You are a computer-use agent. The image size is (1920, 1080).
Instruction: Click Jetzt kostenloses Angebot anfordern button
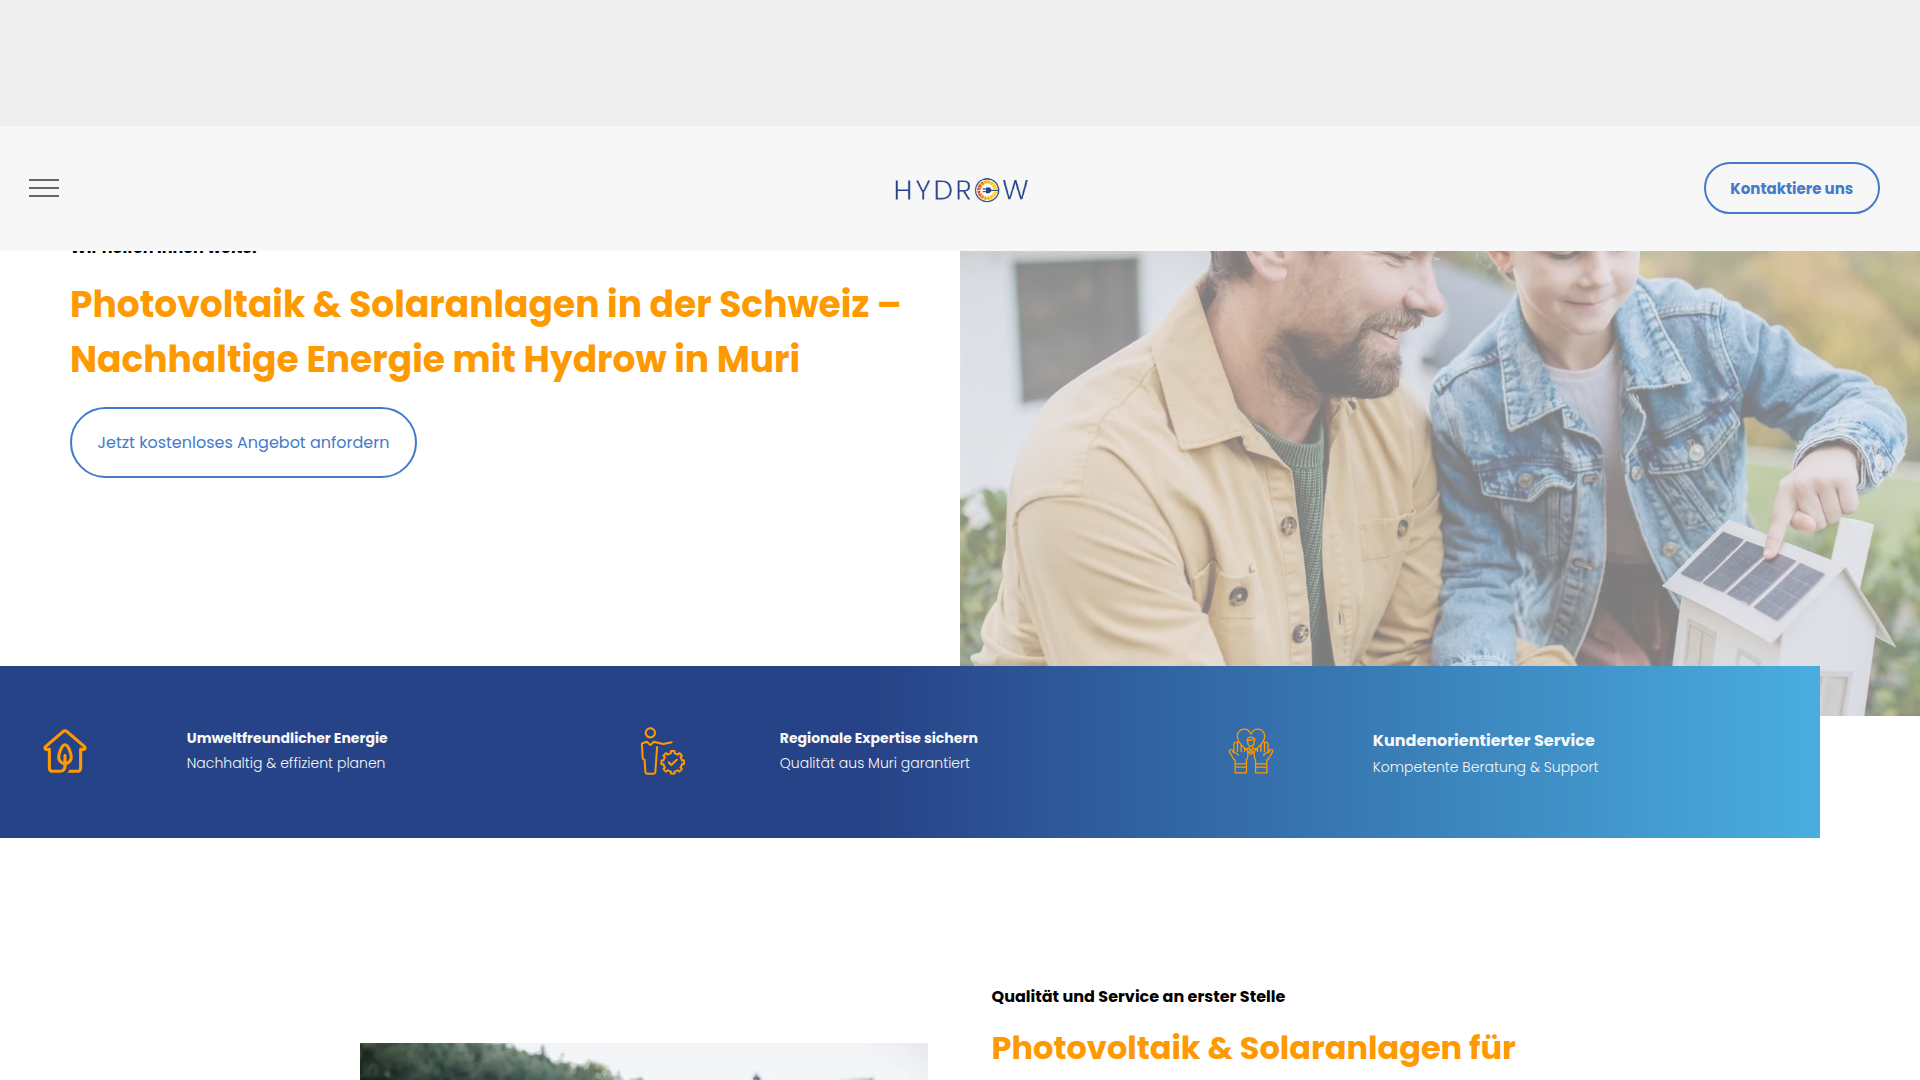[243, 442]
